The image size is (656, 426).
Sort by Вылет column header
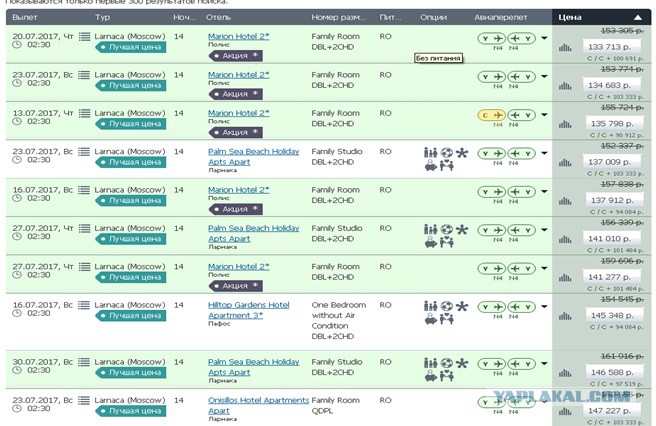pyautogui.click(x=25, y=18)
